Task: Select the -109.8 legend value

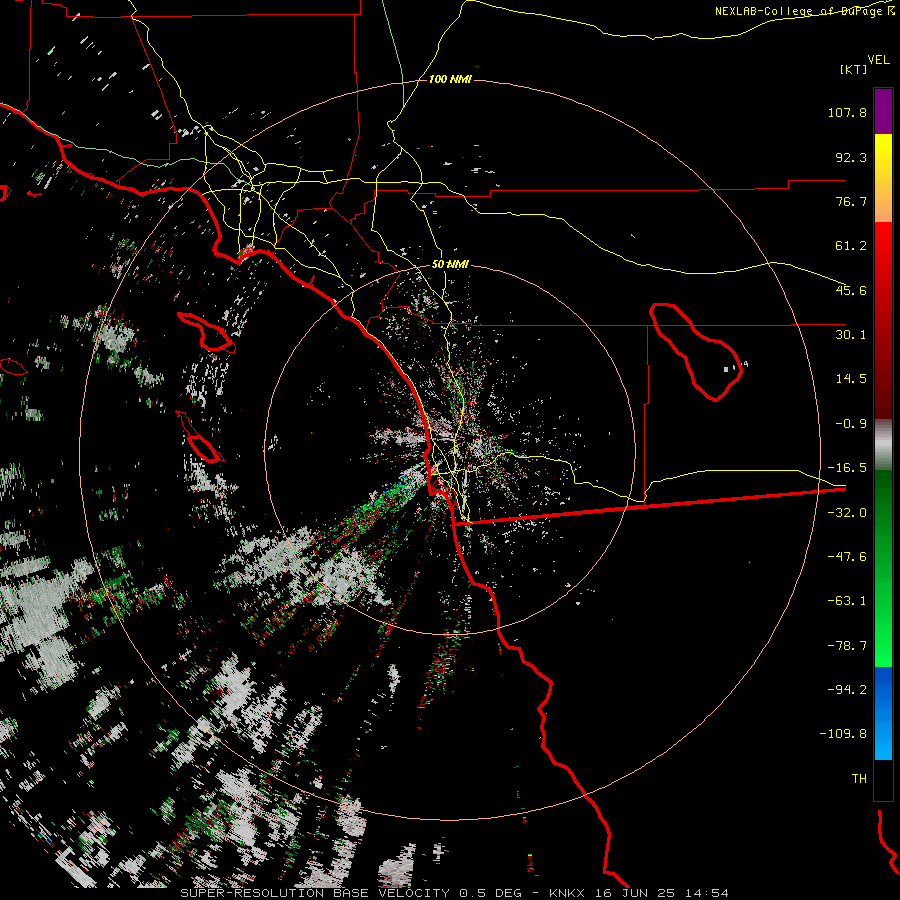Action: [x=843, y=735]
